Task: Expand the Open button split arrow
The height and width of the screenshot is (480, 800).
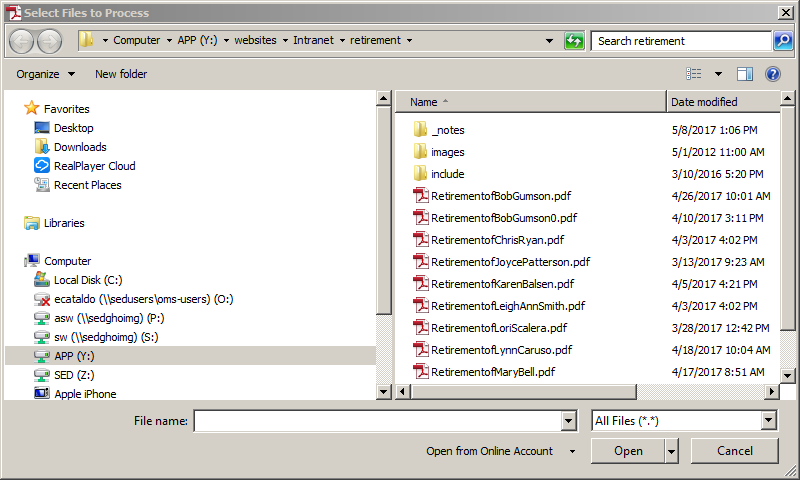Action: [x=671, y=451]
